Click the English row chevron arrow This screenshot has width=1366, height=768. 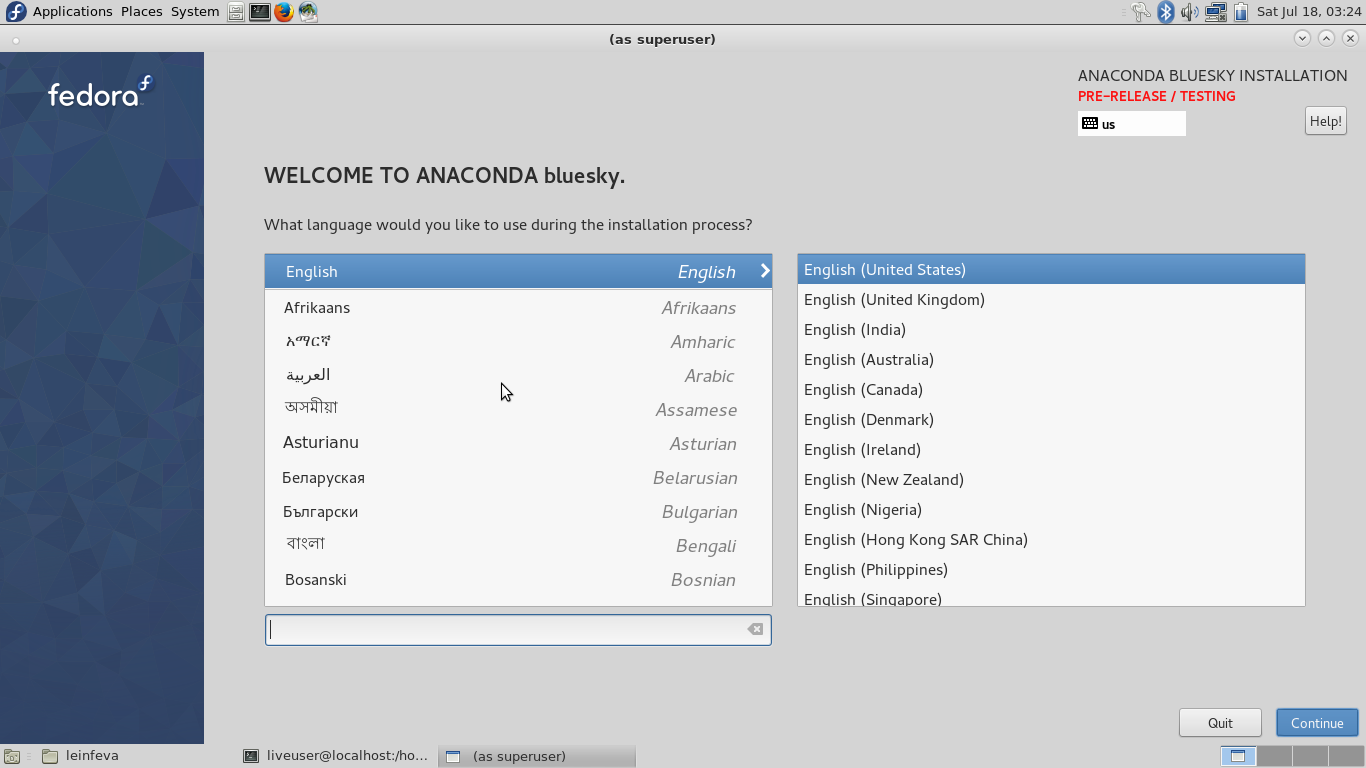tap(765, 271)
